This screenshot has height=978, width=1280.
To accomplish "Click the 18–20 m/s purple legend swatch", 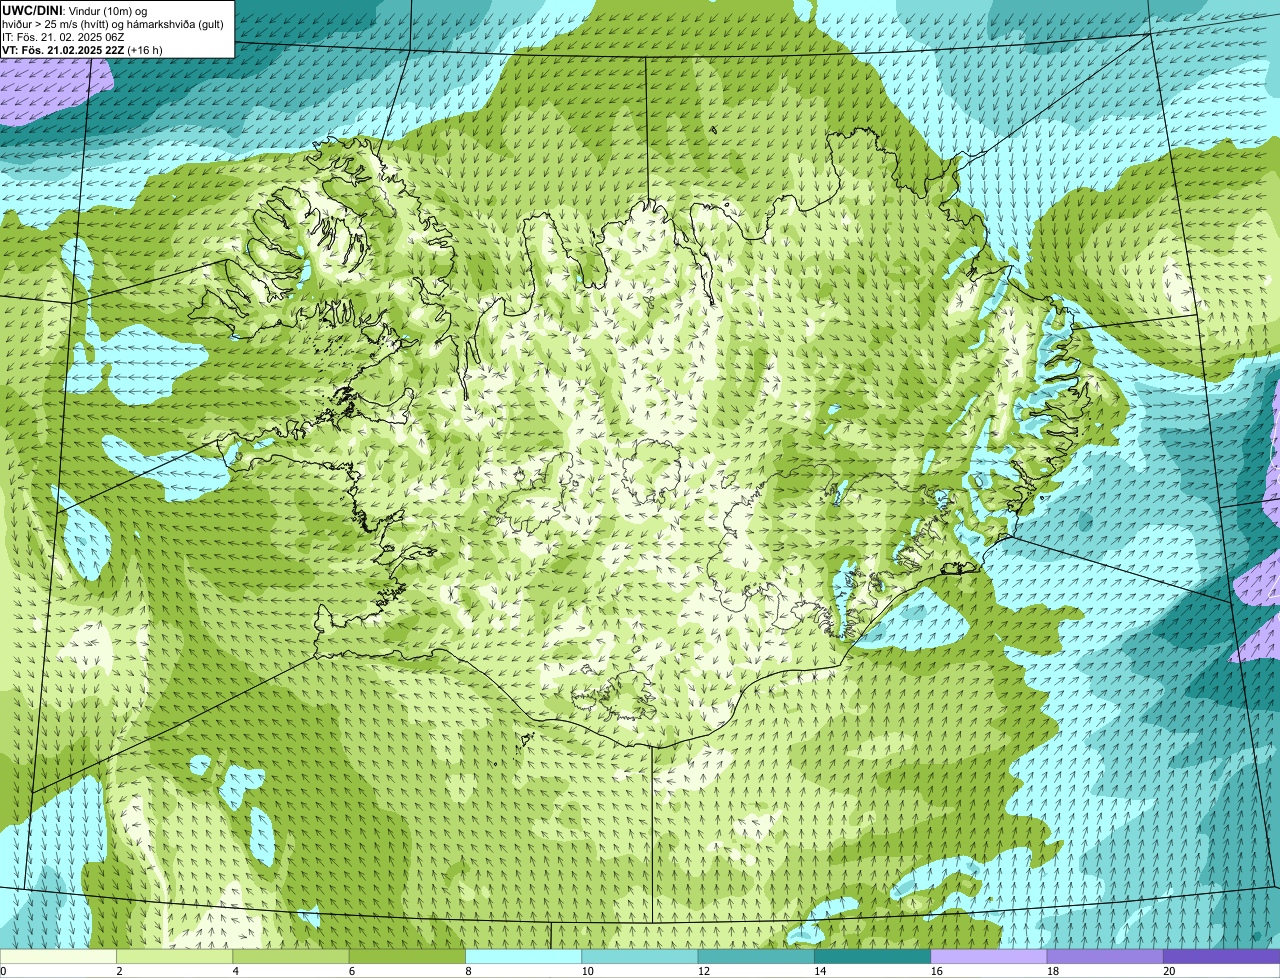I will pos(1105,956).
